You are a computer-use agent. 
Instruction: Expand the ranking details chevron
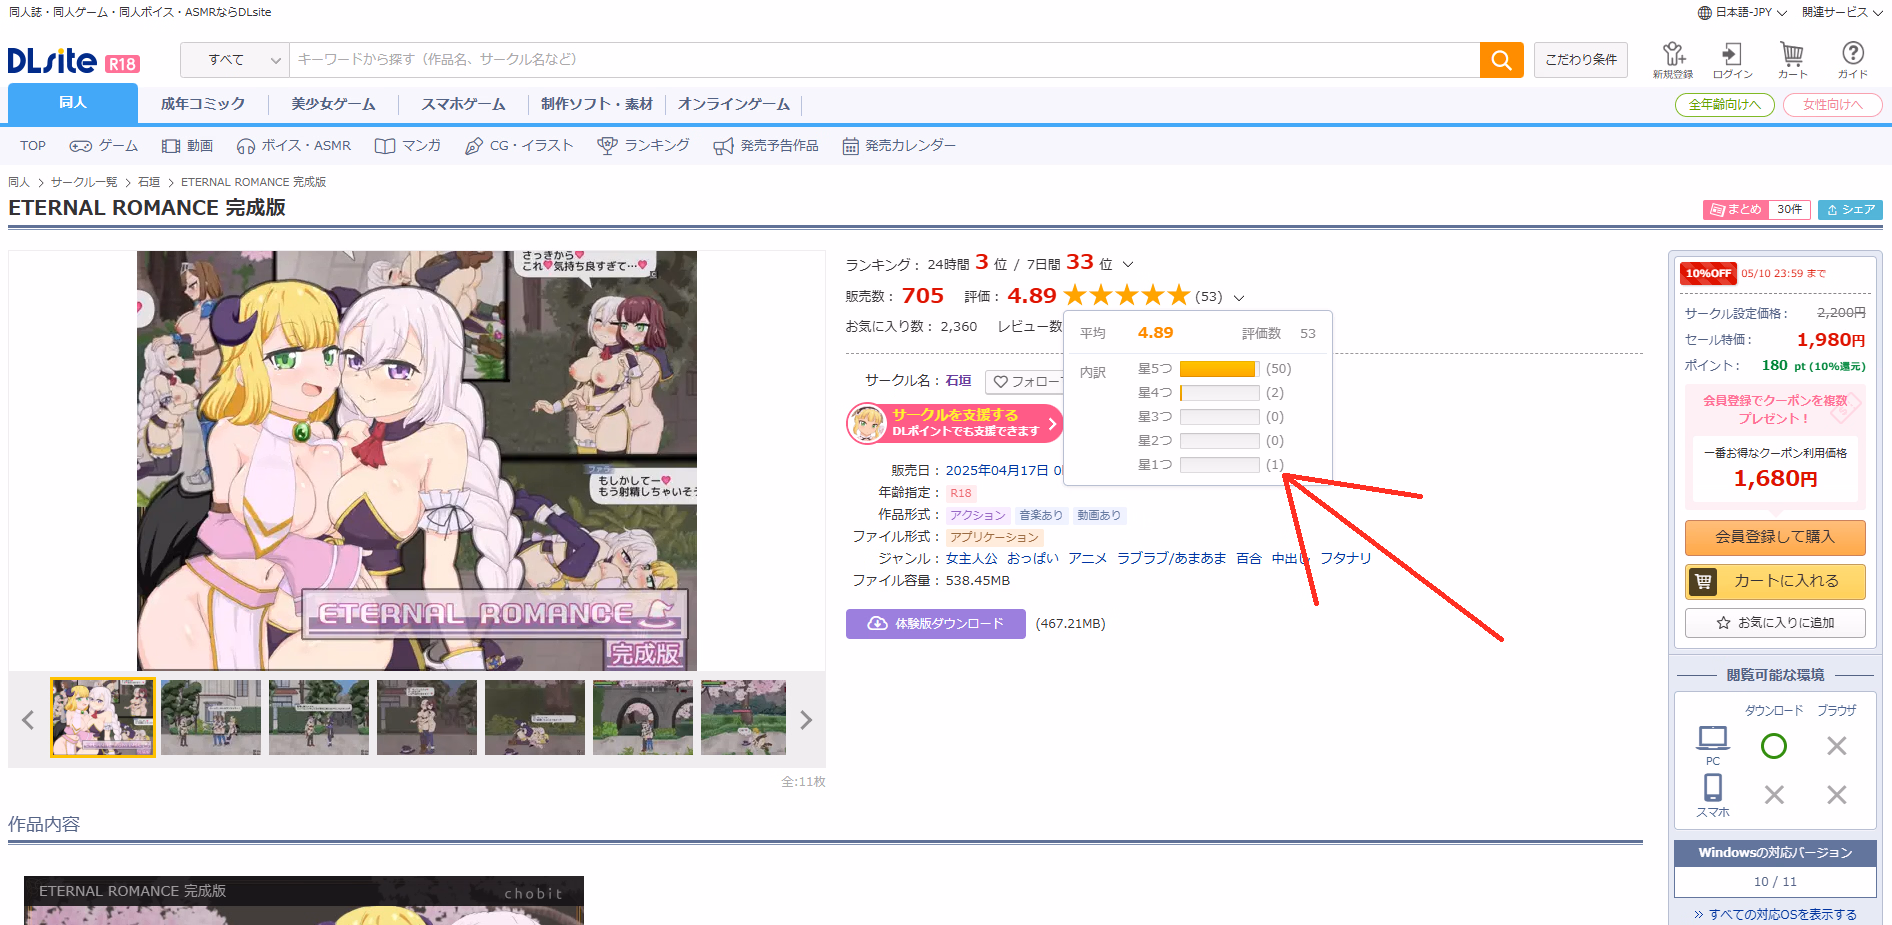tap(1128, 265)
